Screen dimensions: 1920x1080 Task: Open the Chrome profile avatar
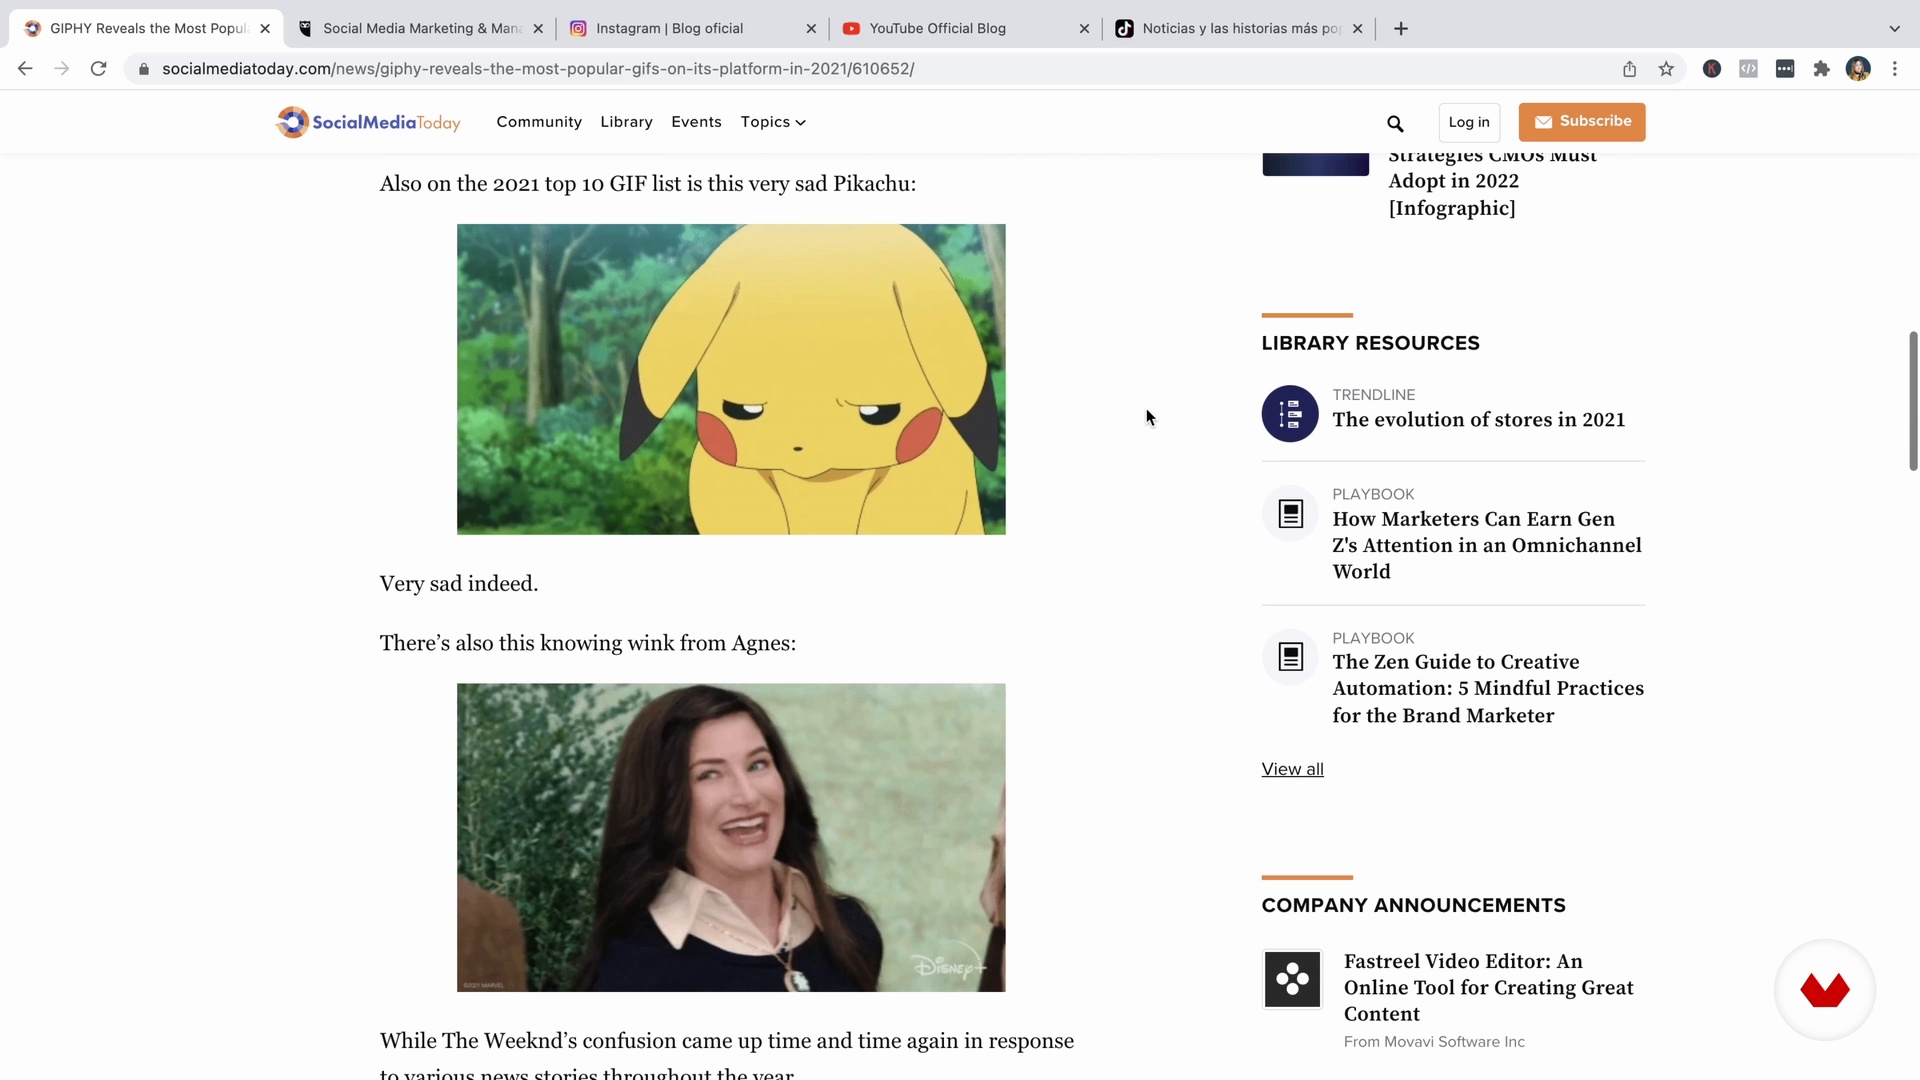(1858, 69)
